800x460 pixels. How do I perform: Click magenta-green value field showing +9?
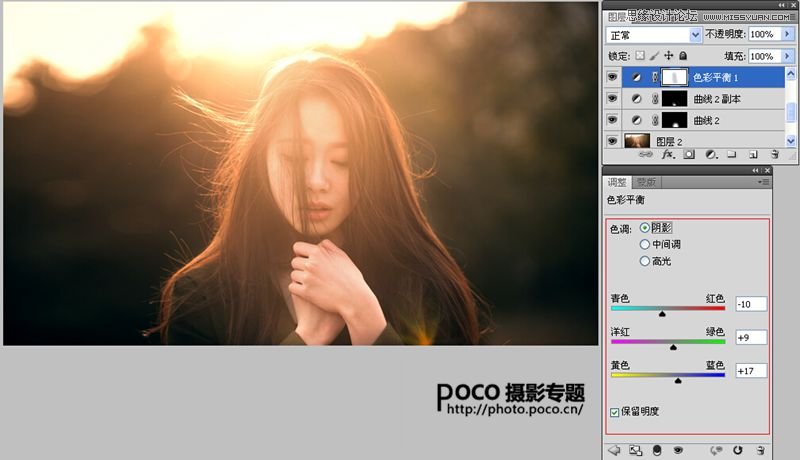click(751, 337)
